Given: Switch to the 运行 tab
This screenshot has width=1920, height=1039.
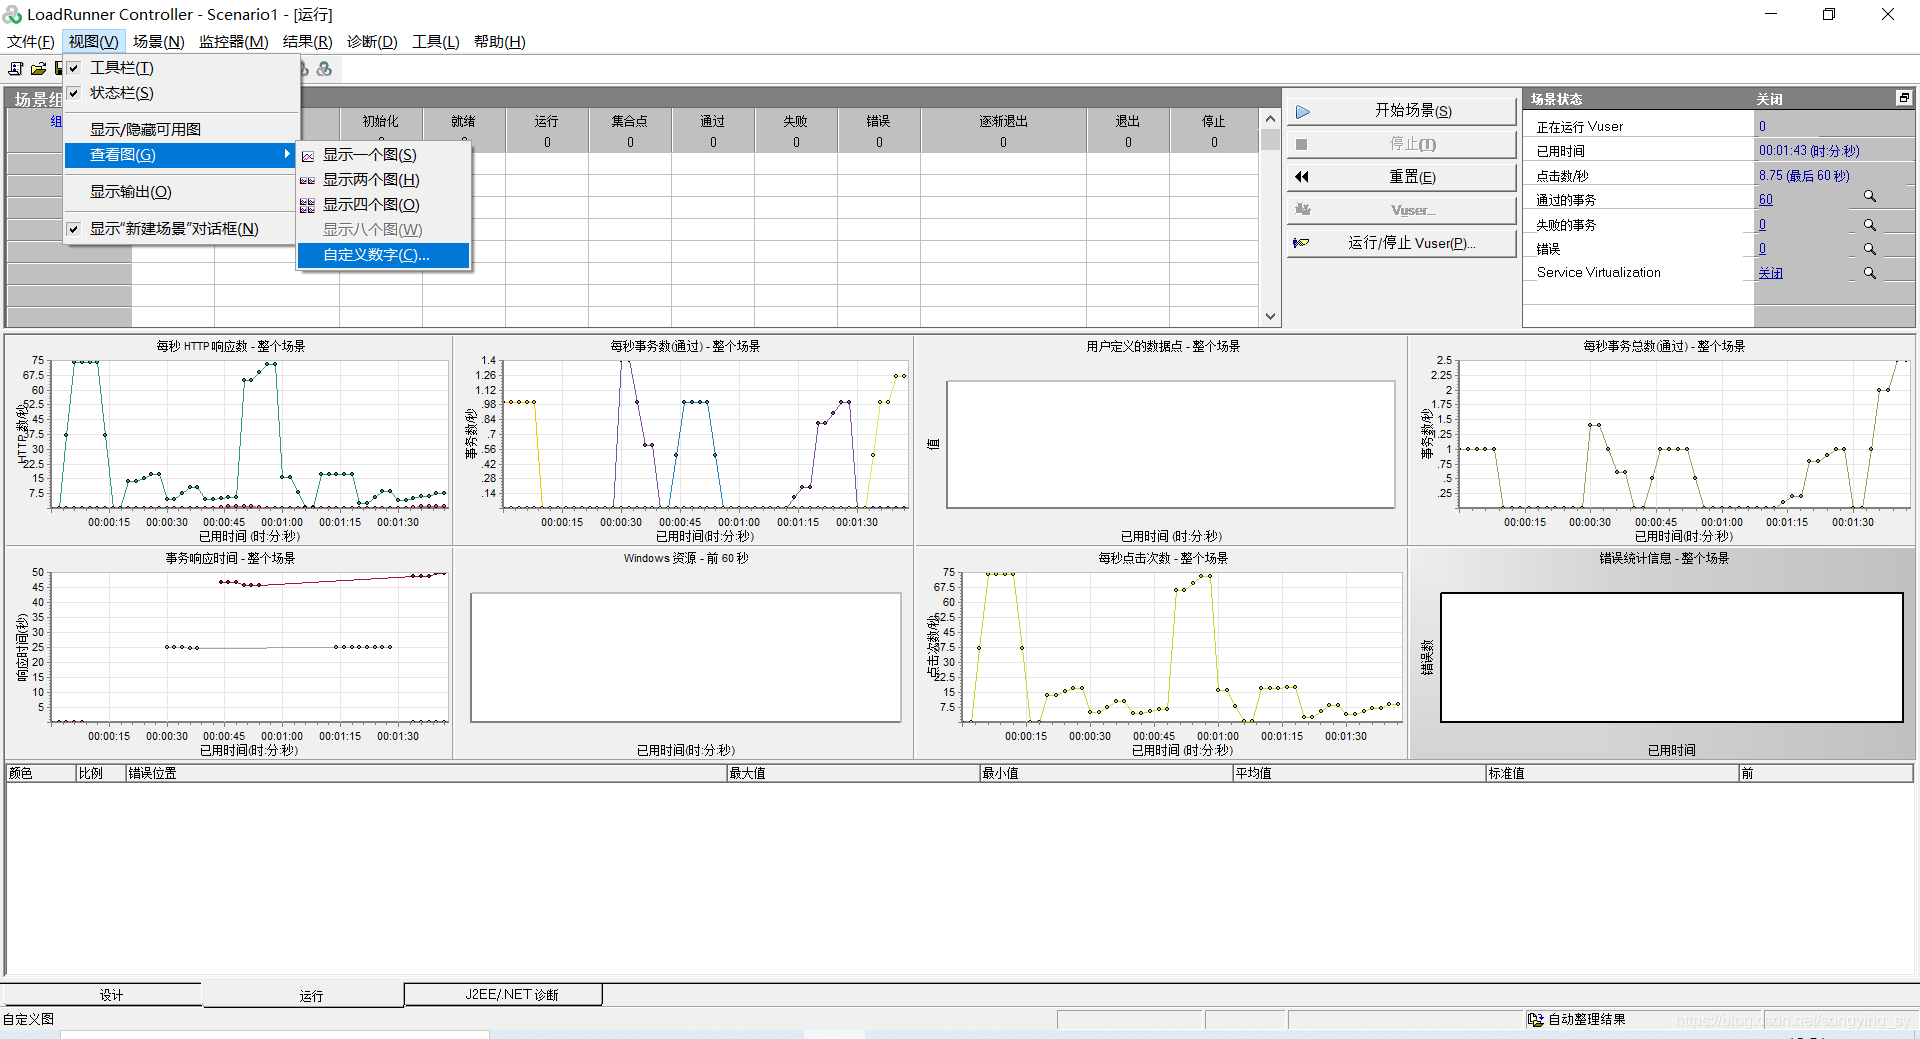Looking at the screenshot, I should click(x=303, y=996).
